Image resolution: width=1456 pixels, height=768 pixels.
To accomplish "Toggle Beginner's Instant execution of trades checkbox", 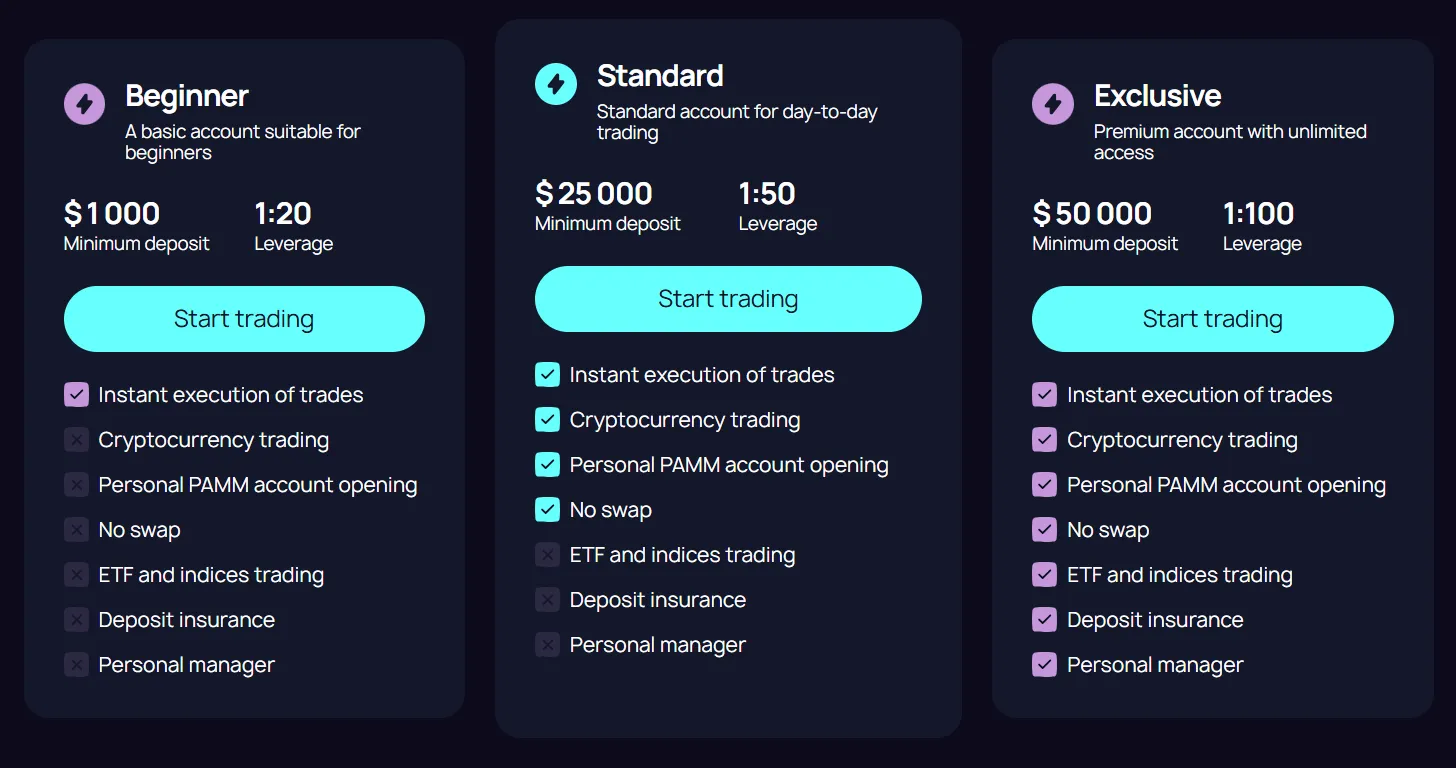I will (x=76, y=395).
